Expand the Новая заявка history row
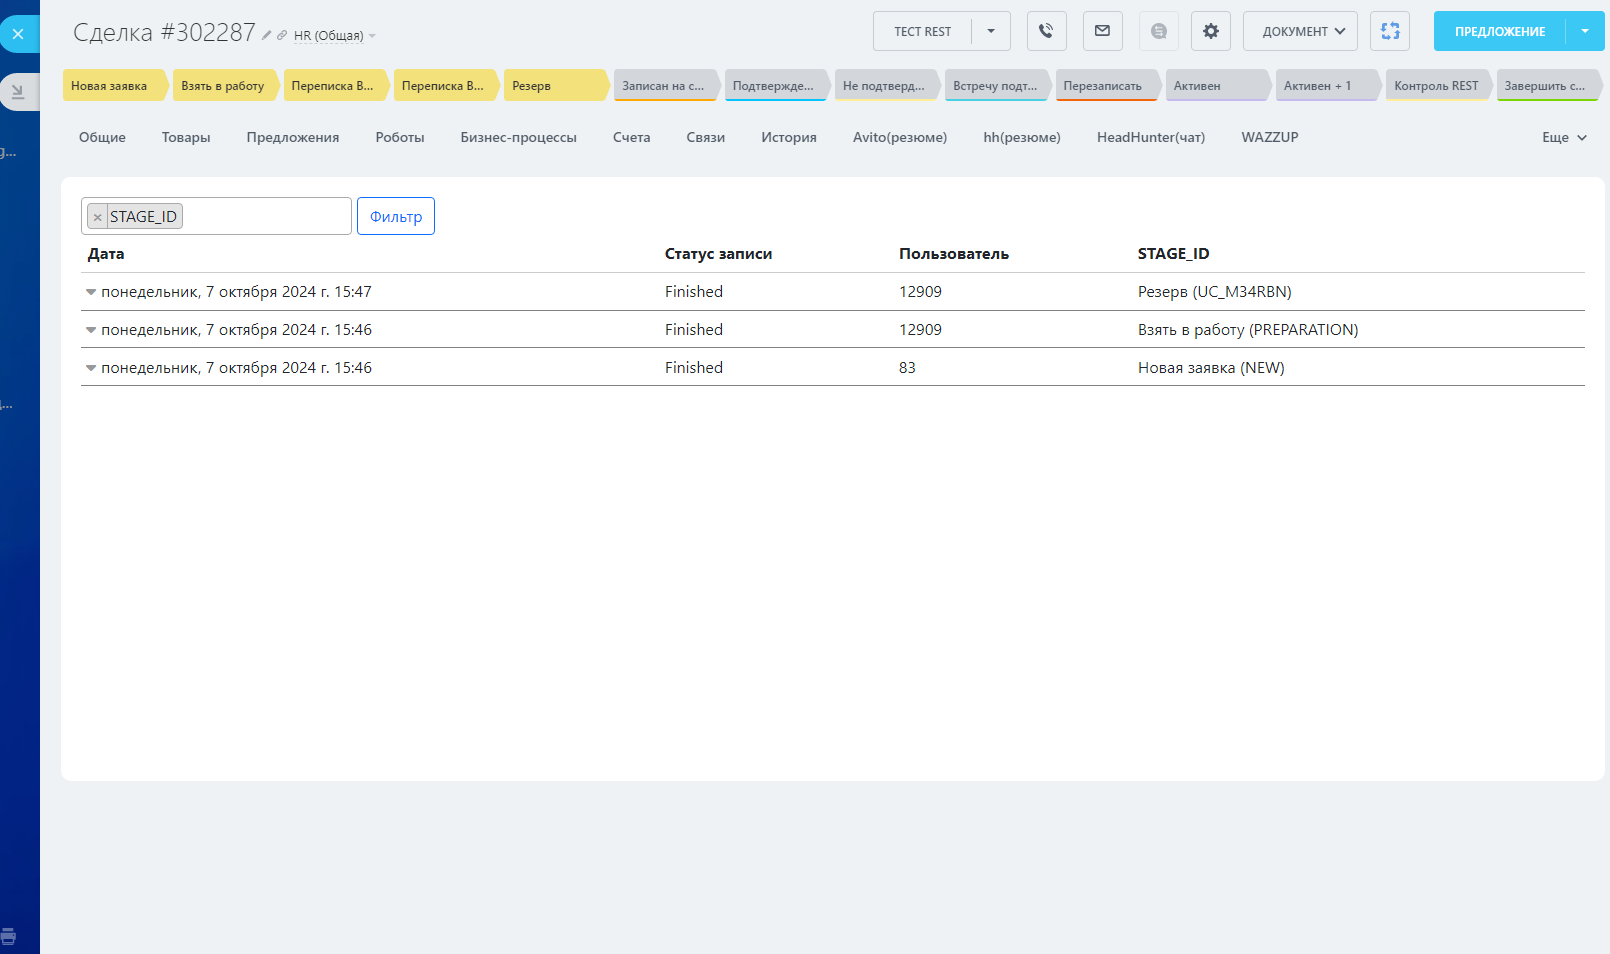 (x=91, y=368)
